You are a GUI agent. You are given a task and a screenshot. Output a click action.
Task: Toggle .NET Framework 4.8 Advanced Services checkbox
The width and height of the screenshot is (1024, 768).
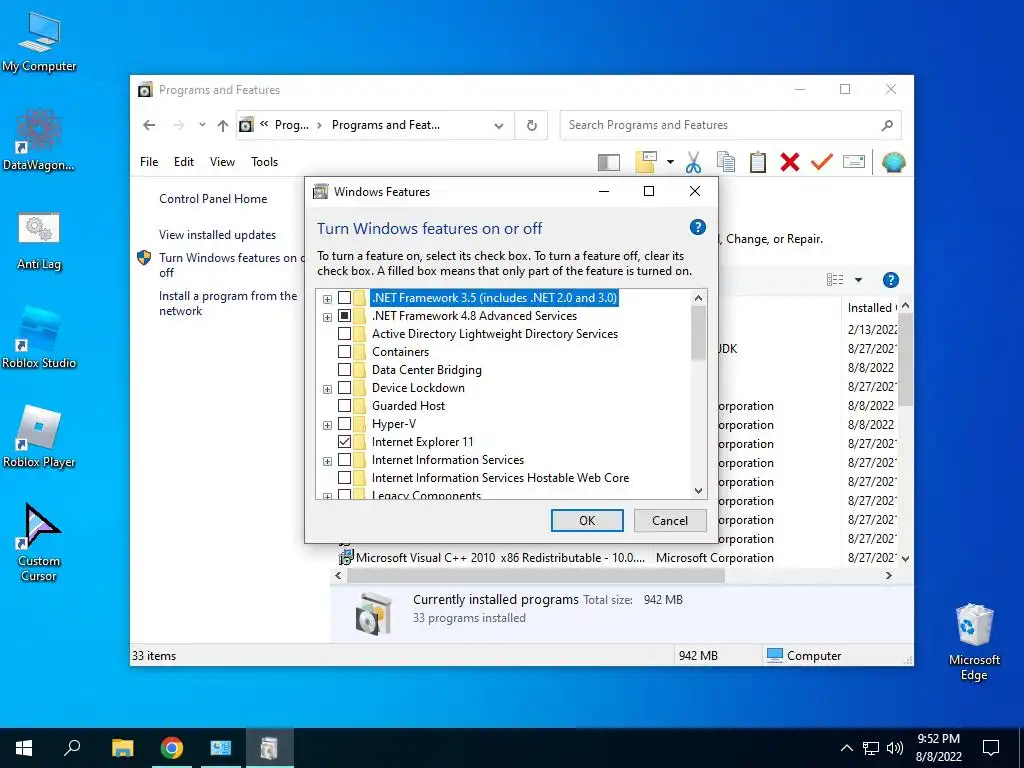[344, 316]
